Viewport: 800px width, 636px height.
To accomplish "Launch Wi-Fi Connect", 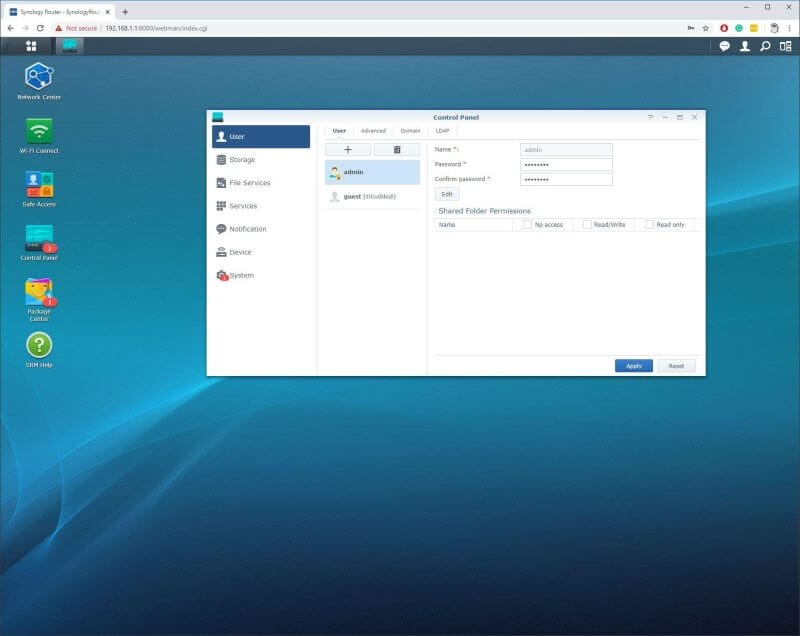I will (40, 131).
